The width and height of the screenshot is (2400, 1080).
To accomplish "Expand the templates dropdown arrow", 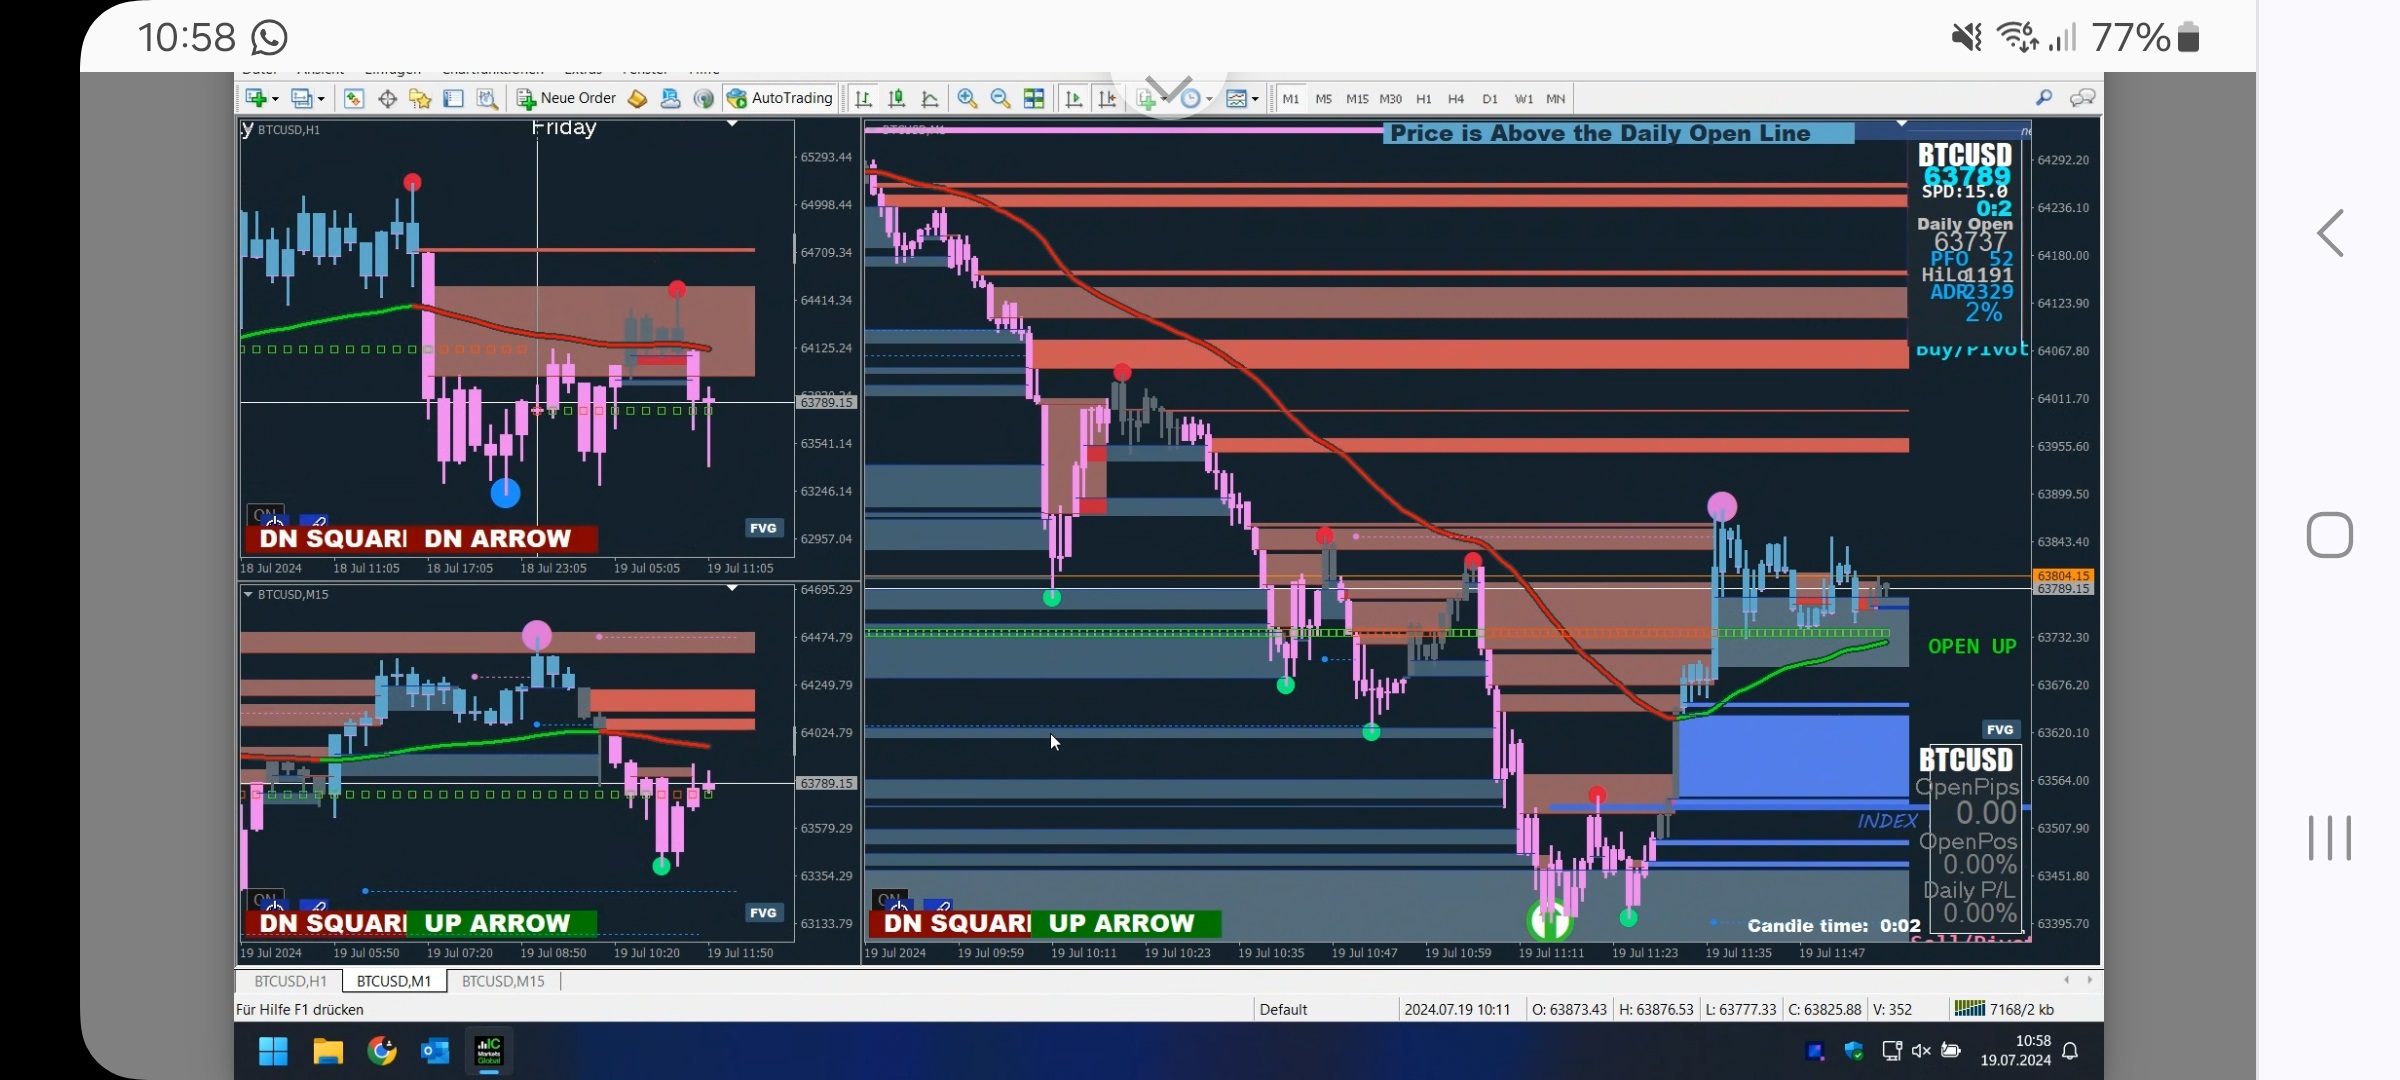I will pos(1255,99).
